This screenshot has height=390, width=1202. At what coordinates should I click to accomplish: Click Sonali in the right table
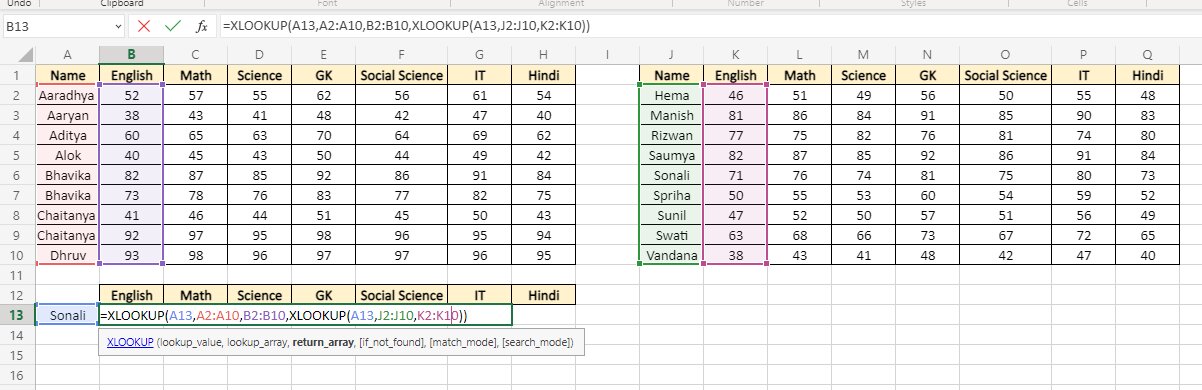click(672, 175)
